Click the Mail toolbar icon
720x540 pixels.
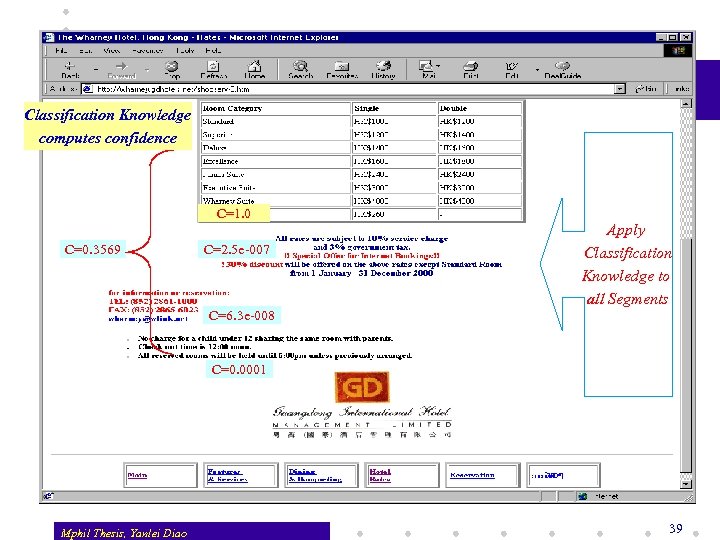click(427, 70)
